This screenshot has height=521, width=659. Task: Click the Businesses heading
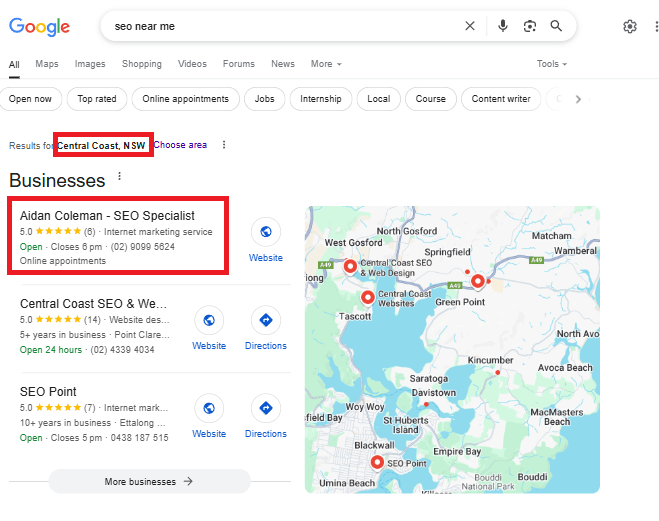pyautogui.click(x=57, y=181)
